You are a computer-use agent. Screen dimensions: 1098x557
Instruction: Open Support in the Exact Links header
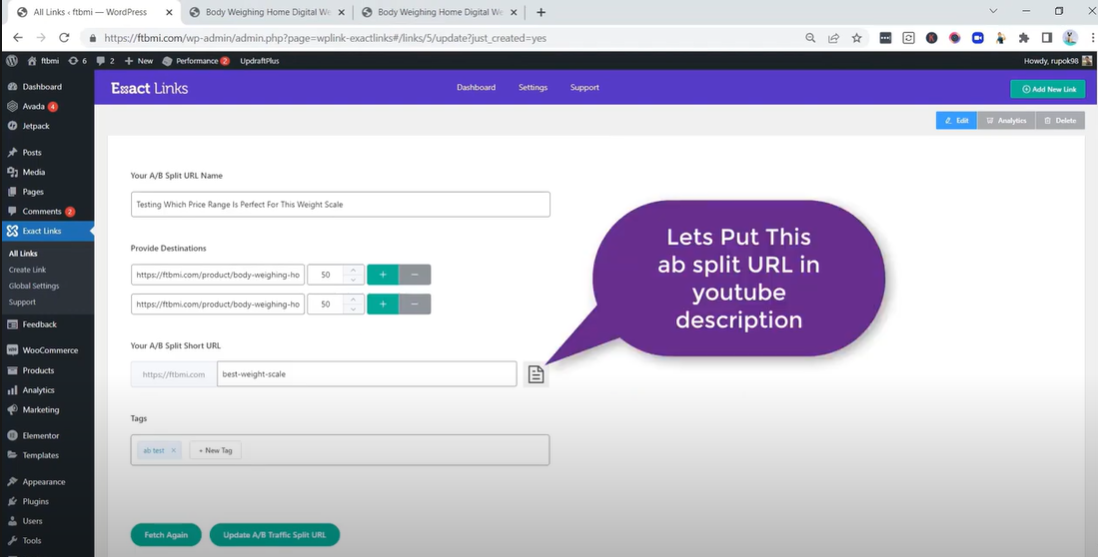tap(585, 88)
